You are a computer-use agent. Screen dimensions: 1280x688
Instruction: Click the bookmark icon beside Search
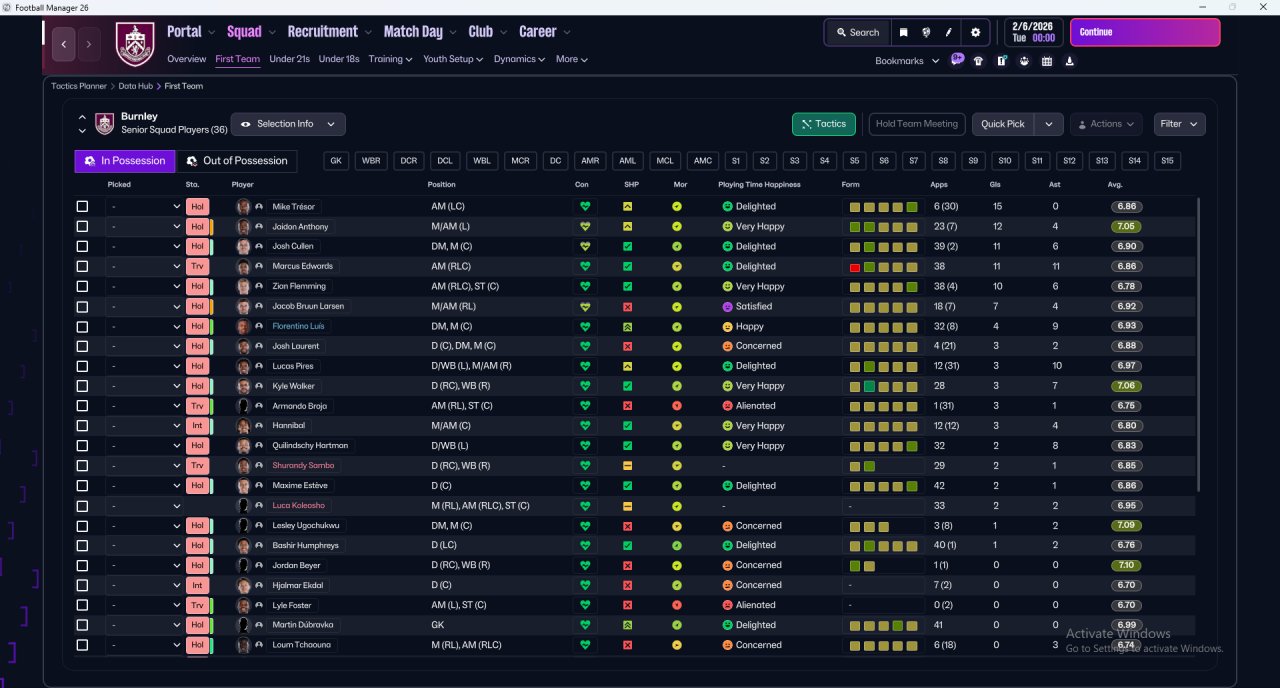(x=903, y=32)
